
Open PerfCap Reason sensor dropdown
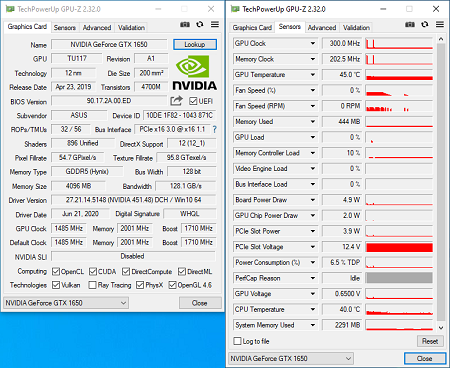(x=313, y=278)
